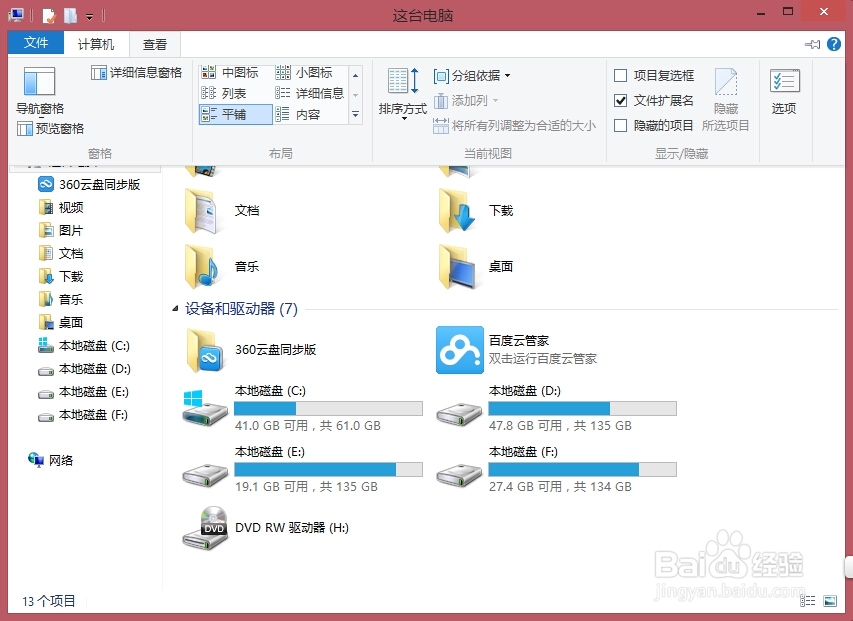Enable 项目复选框 item checkboxes
This screenshot has width=853, height=621.
click(619, 75)
